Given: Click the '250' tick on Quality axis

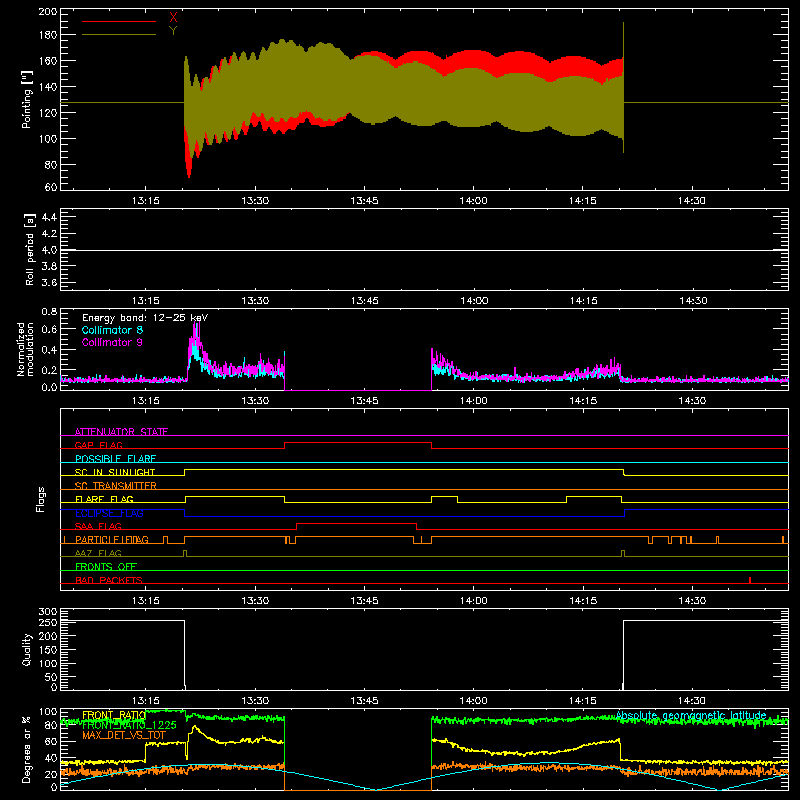Looking at the screenshot, I should click(48, 622).
